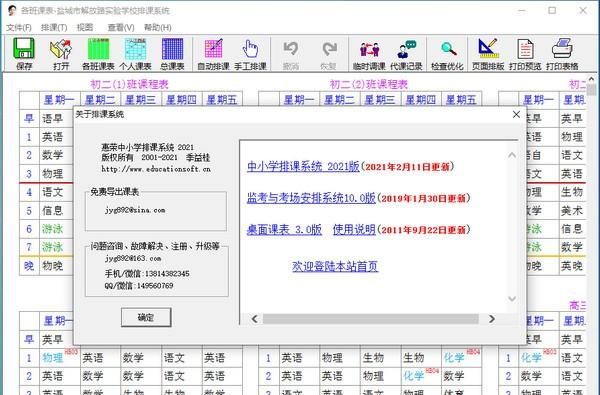View 代课记录 substitute records icon
This screenshot has height=395, width=600.
point(406,54)
